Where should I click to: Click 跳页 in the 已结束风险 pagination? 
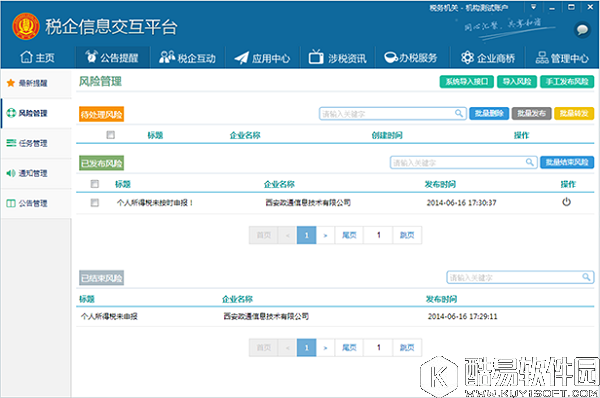click(x=407, y=347)
